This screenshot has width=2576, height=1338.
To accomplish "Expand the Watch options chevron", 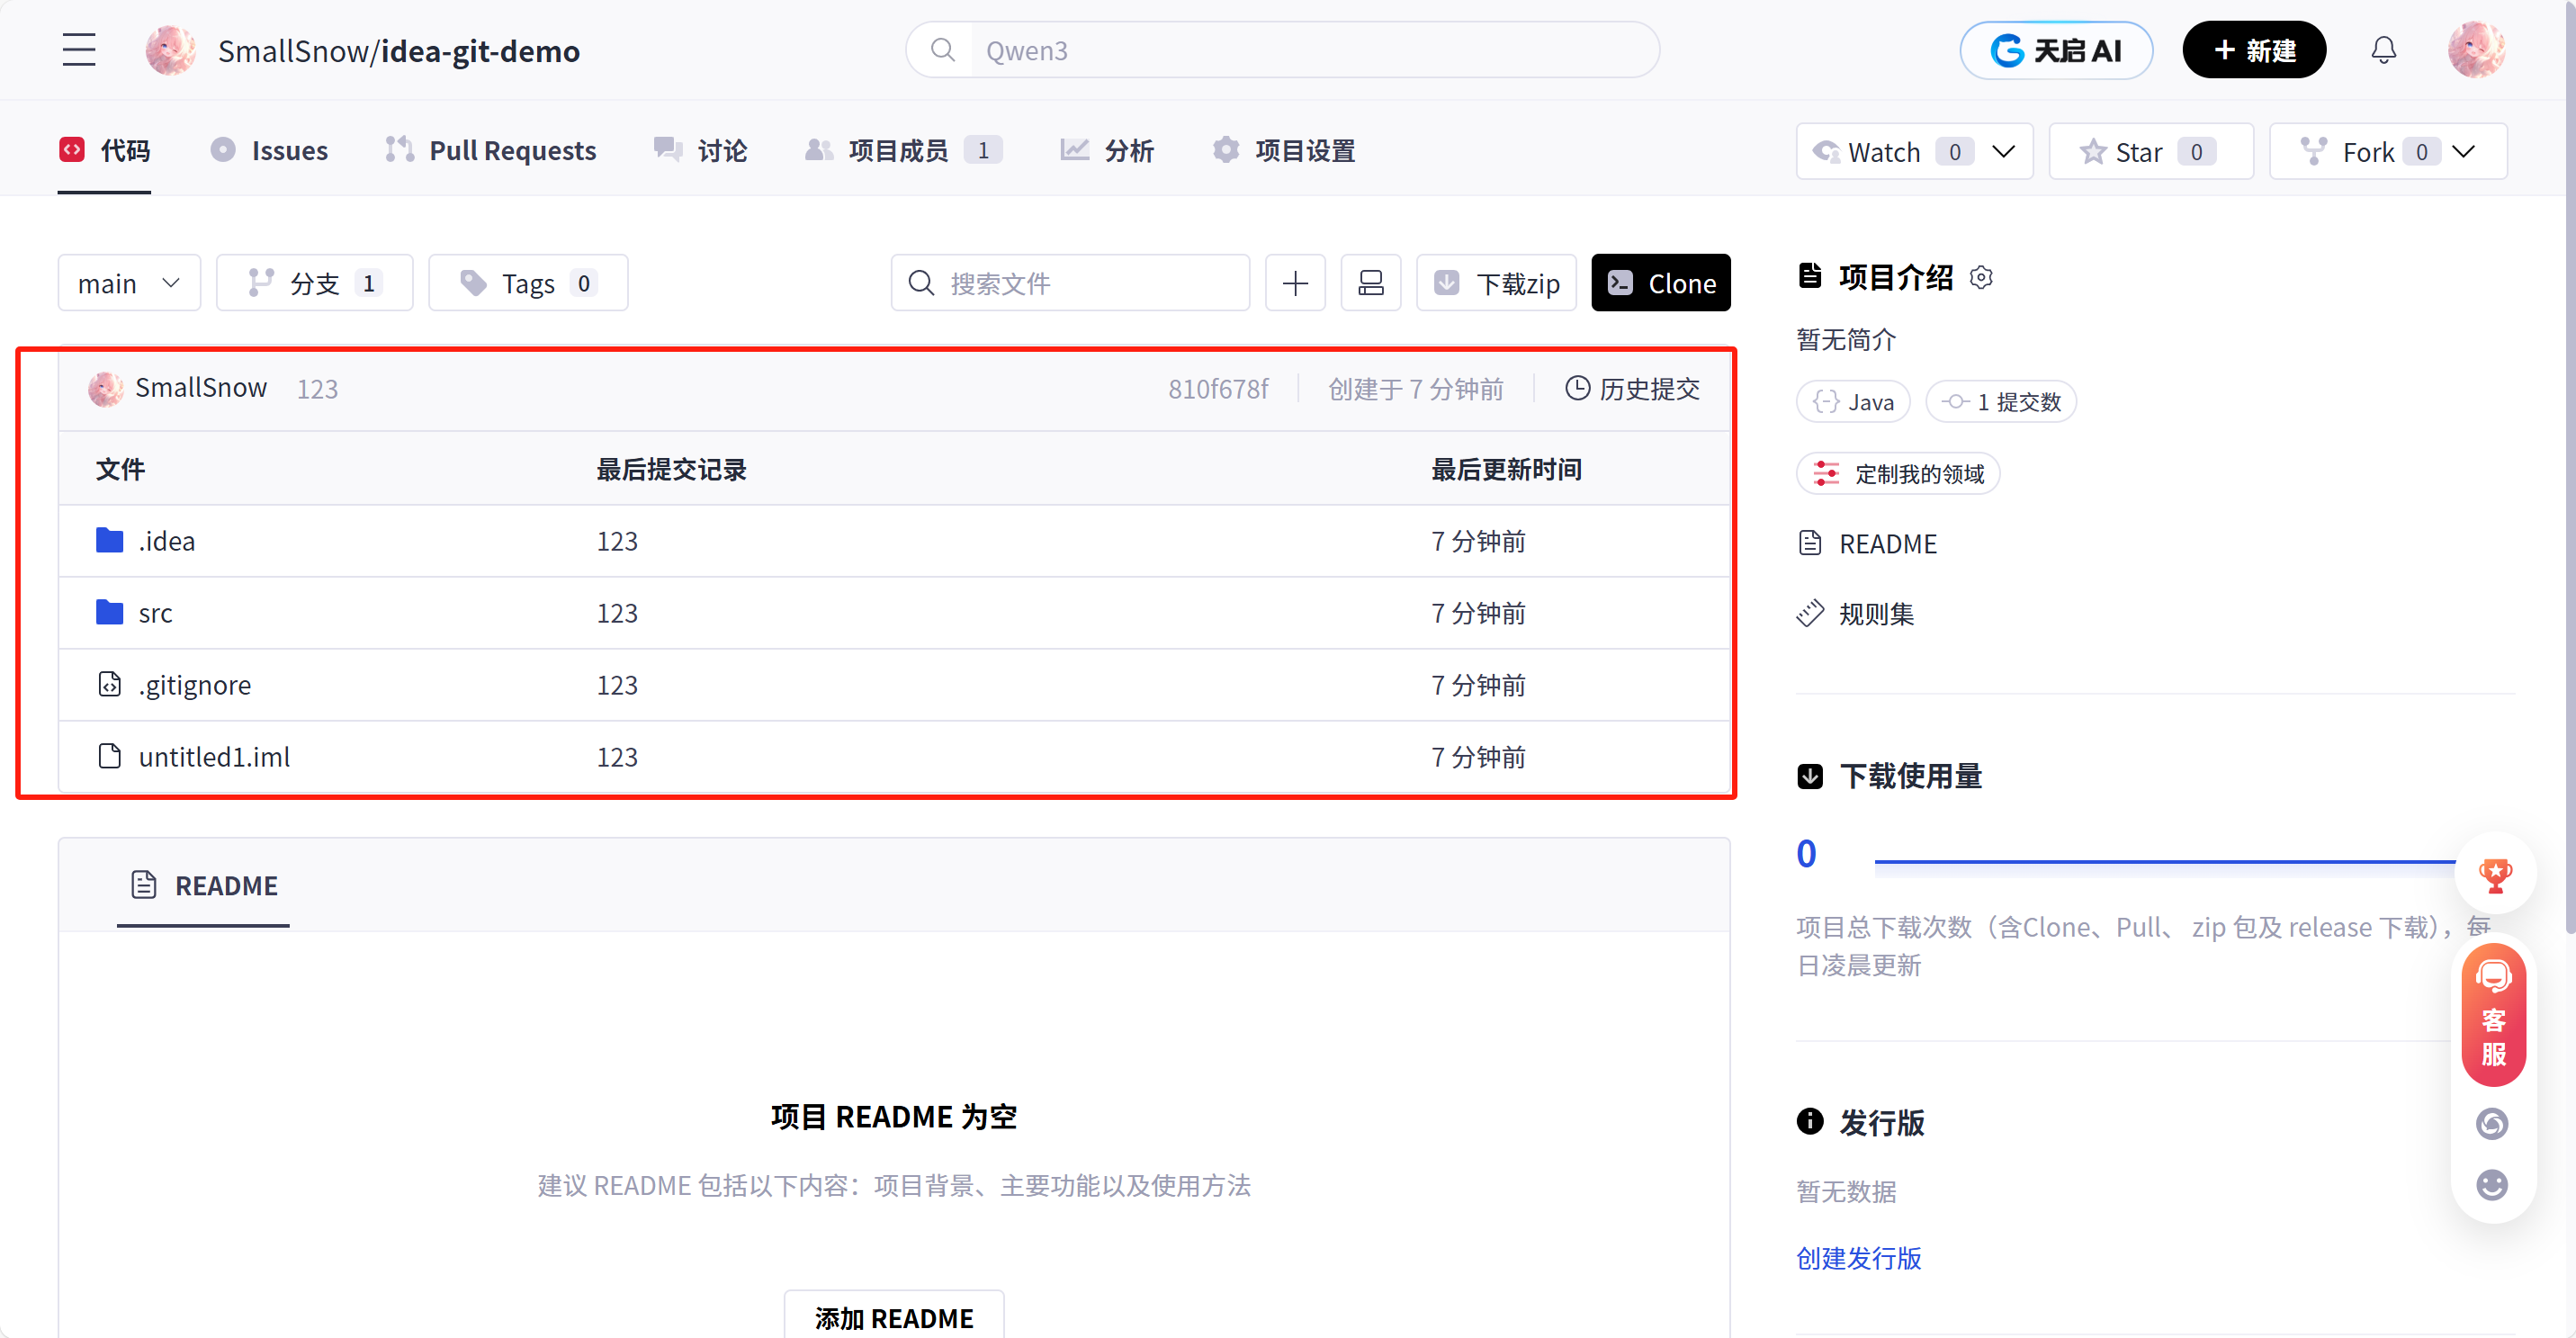I will click(x=2004, y=151).
